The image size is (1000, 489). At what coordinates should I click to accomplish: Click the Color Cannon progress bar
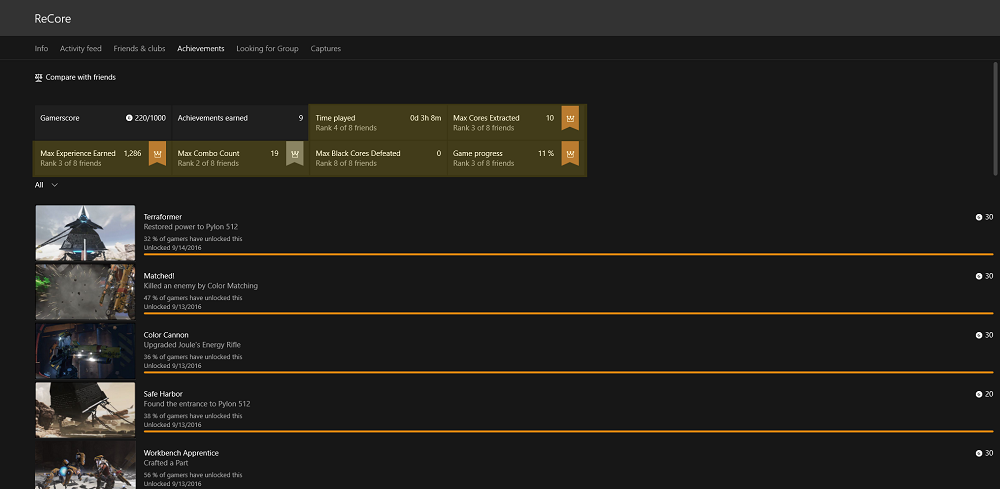coord(568,372)
